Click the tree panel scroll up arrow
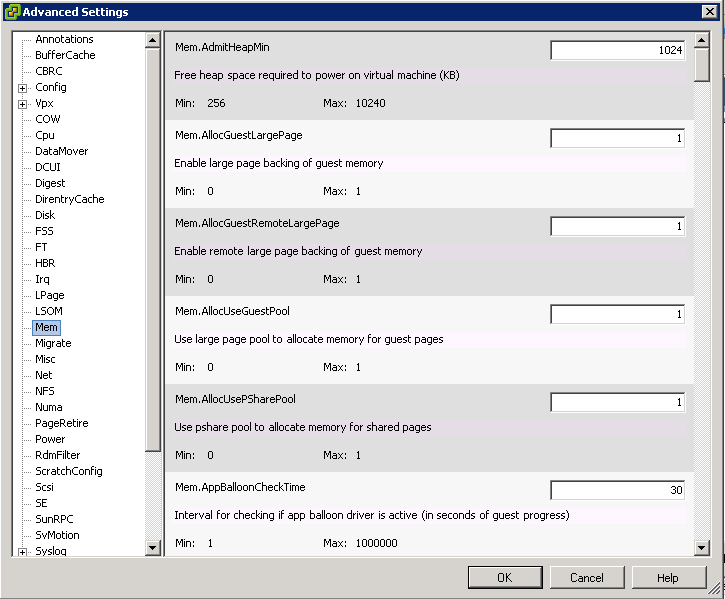This screenshot has width=725, height=599. [152, 40]
